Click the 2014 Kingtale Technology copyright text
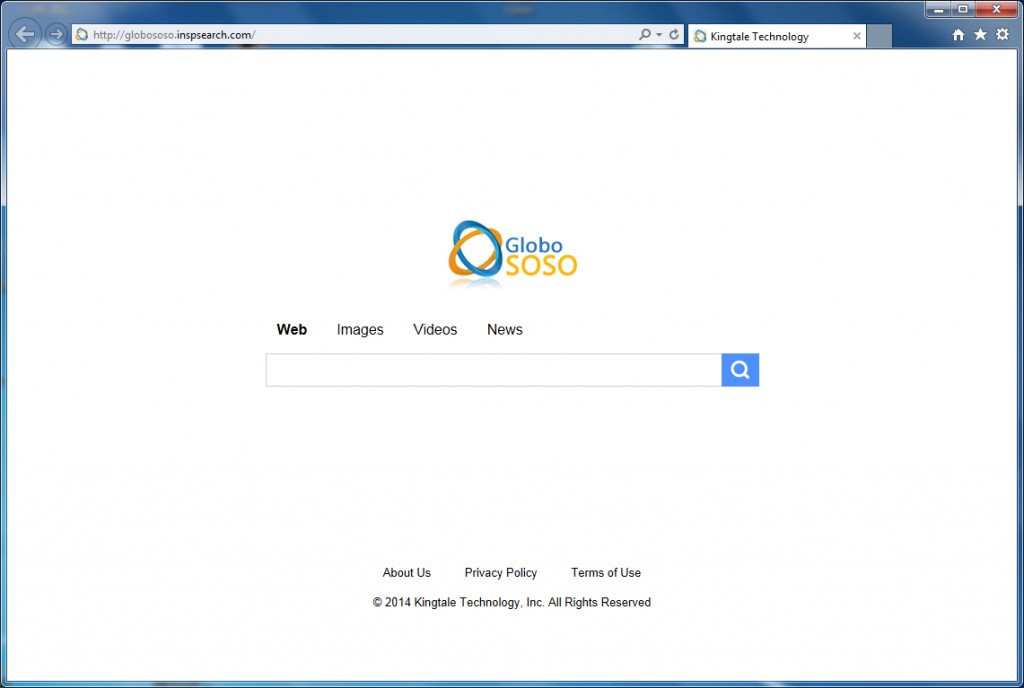The height and width of the screenshot is (688, 1024). coord(511,602)
